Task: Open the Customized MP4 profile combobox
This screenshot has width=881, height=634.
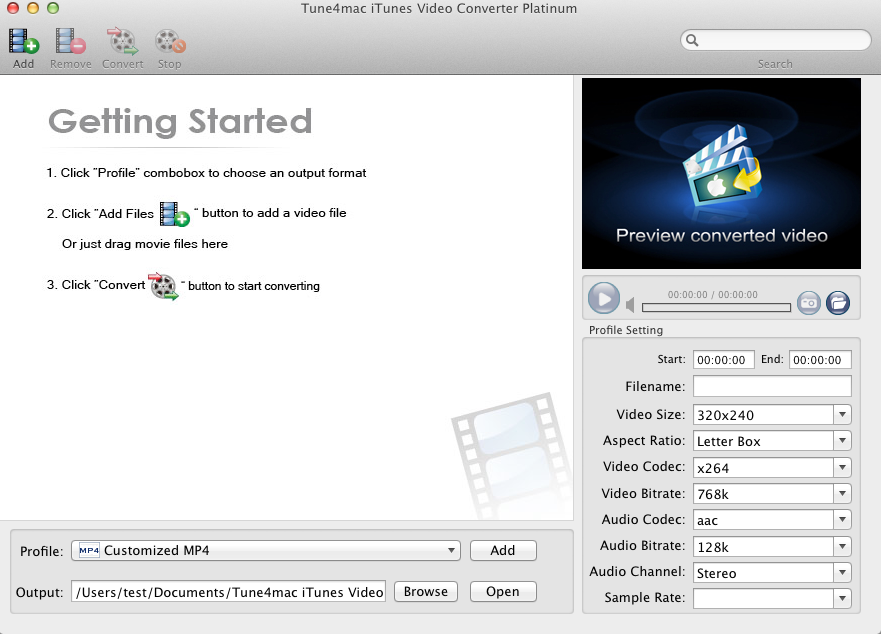Action: pyautogui.click(x=450, y=550)
